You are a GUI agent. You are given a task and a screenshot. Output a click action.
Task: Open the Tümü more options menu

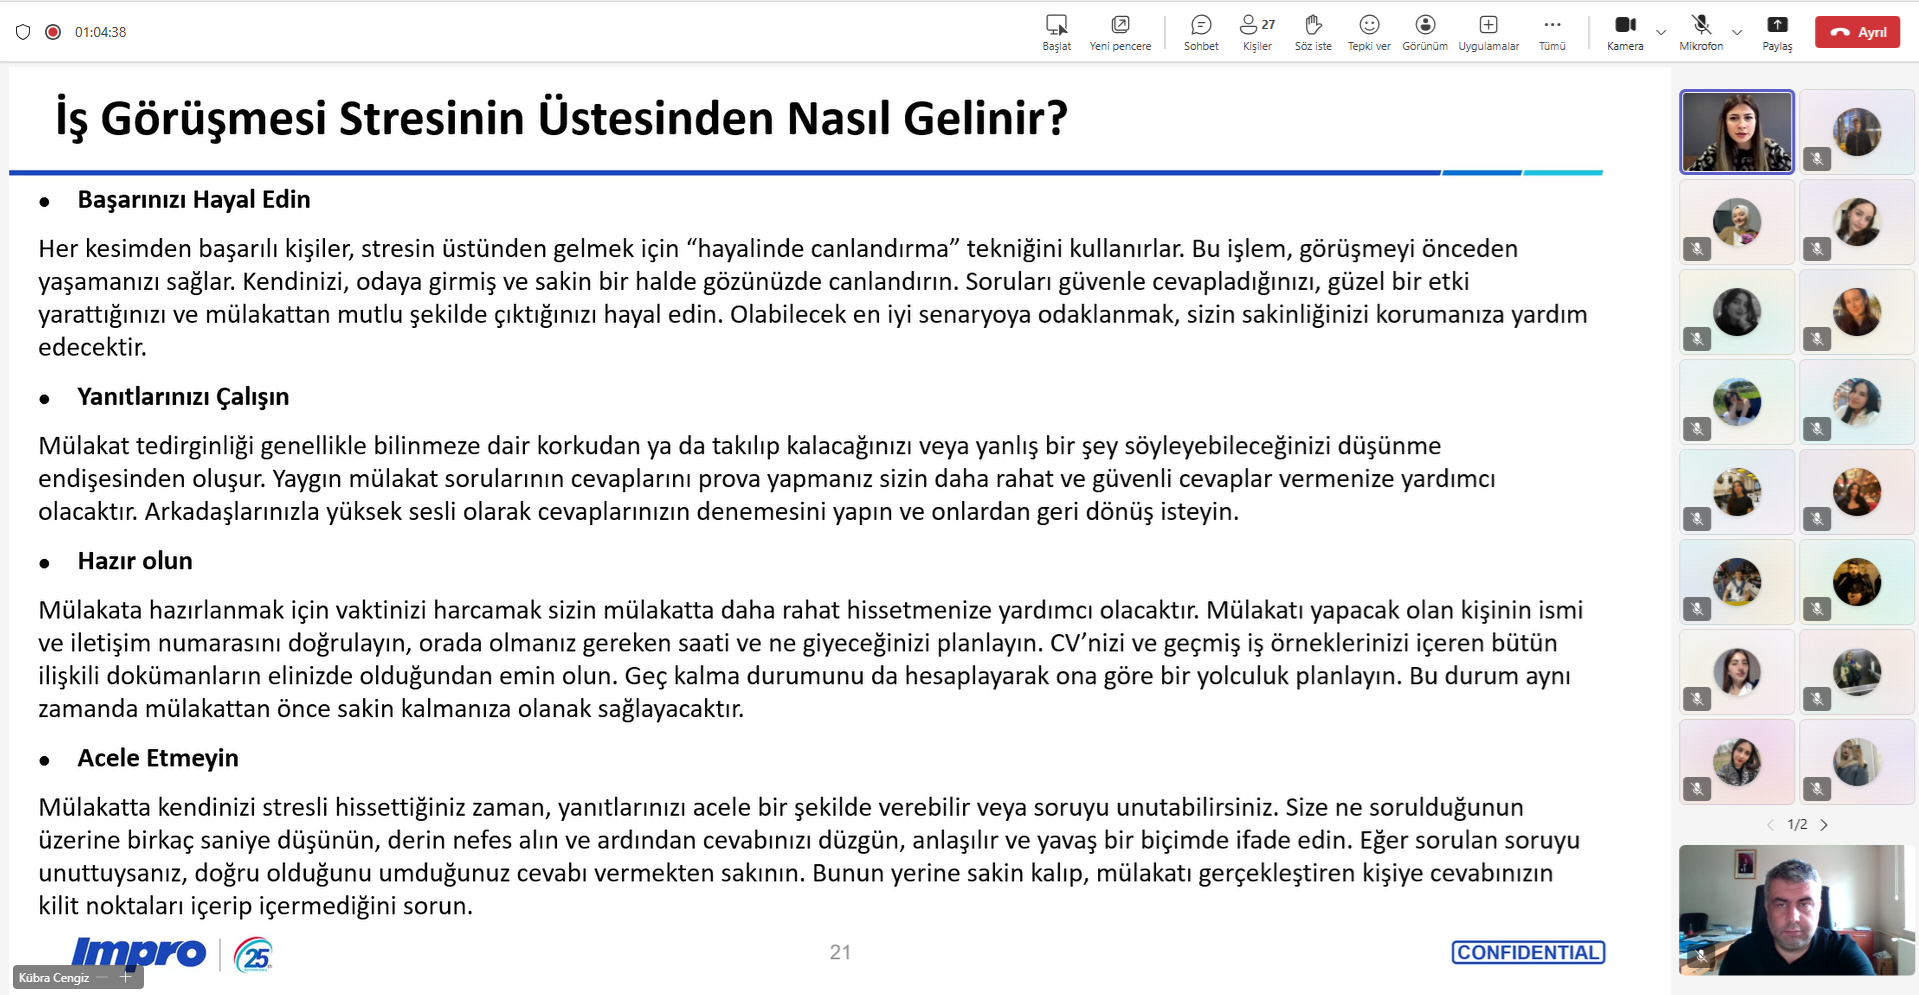pyautogui.click(x=1552, y=32)
